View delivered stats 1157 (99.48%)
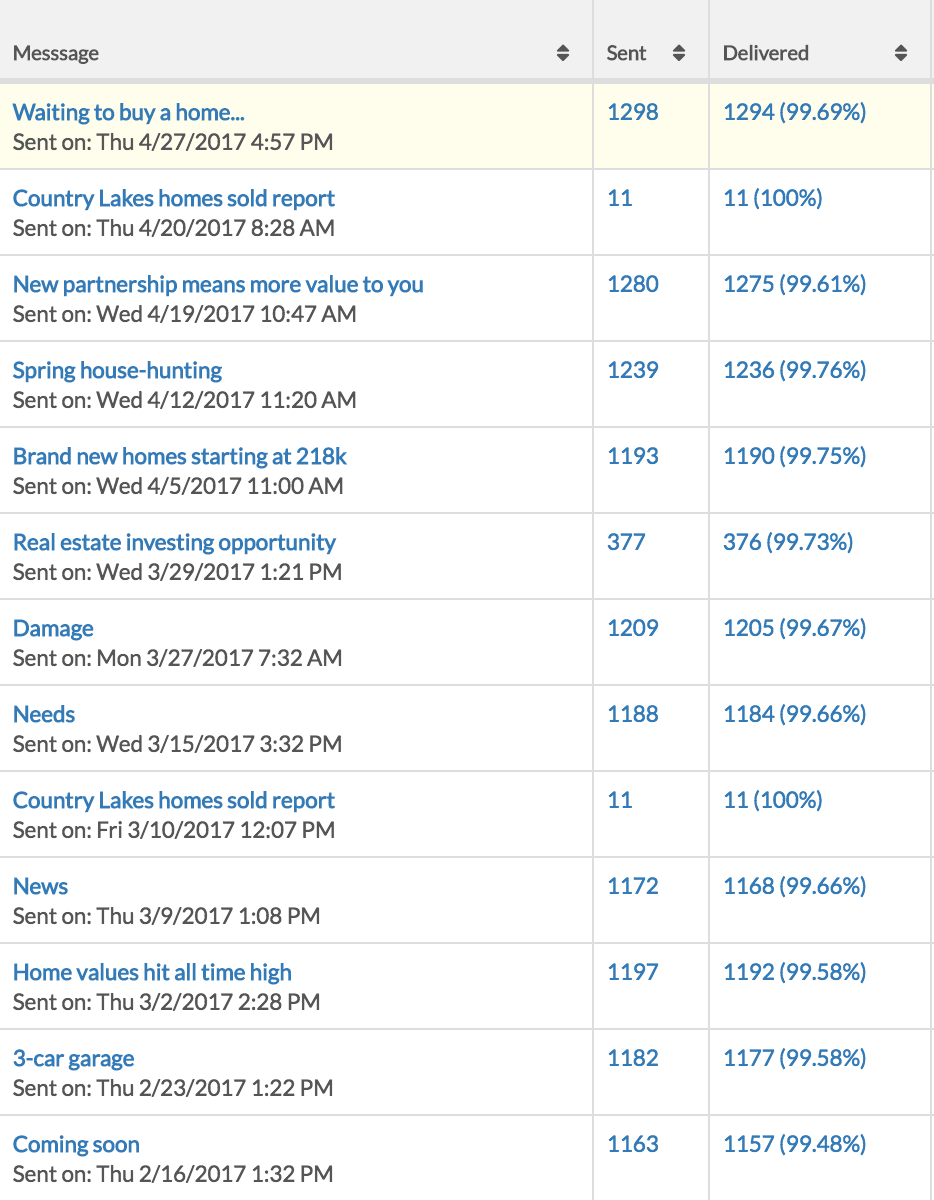The image size is (934, 1200). pos(795,1144)
